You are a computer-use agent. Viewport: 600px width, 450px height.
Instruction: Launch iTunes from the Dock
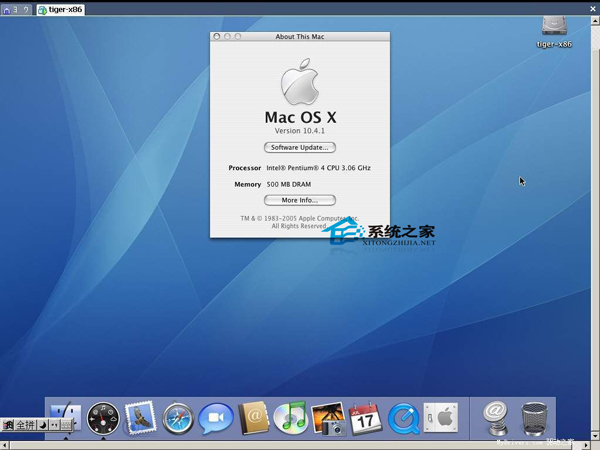(x=290, y=417)
